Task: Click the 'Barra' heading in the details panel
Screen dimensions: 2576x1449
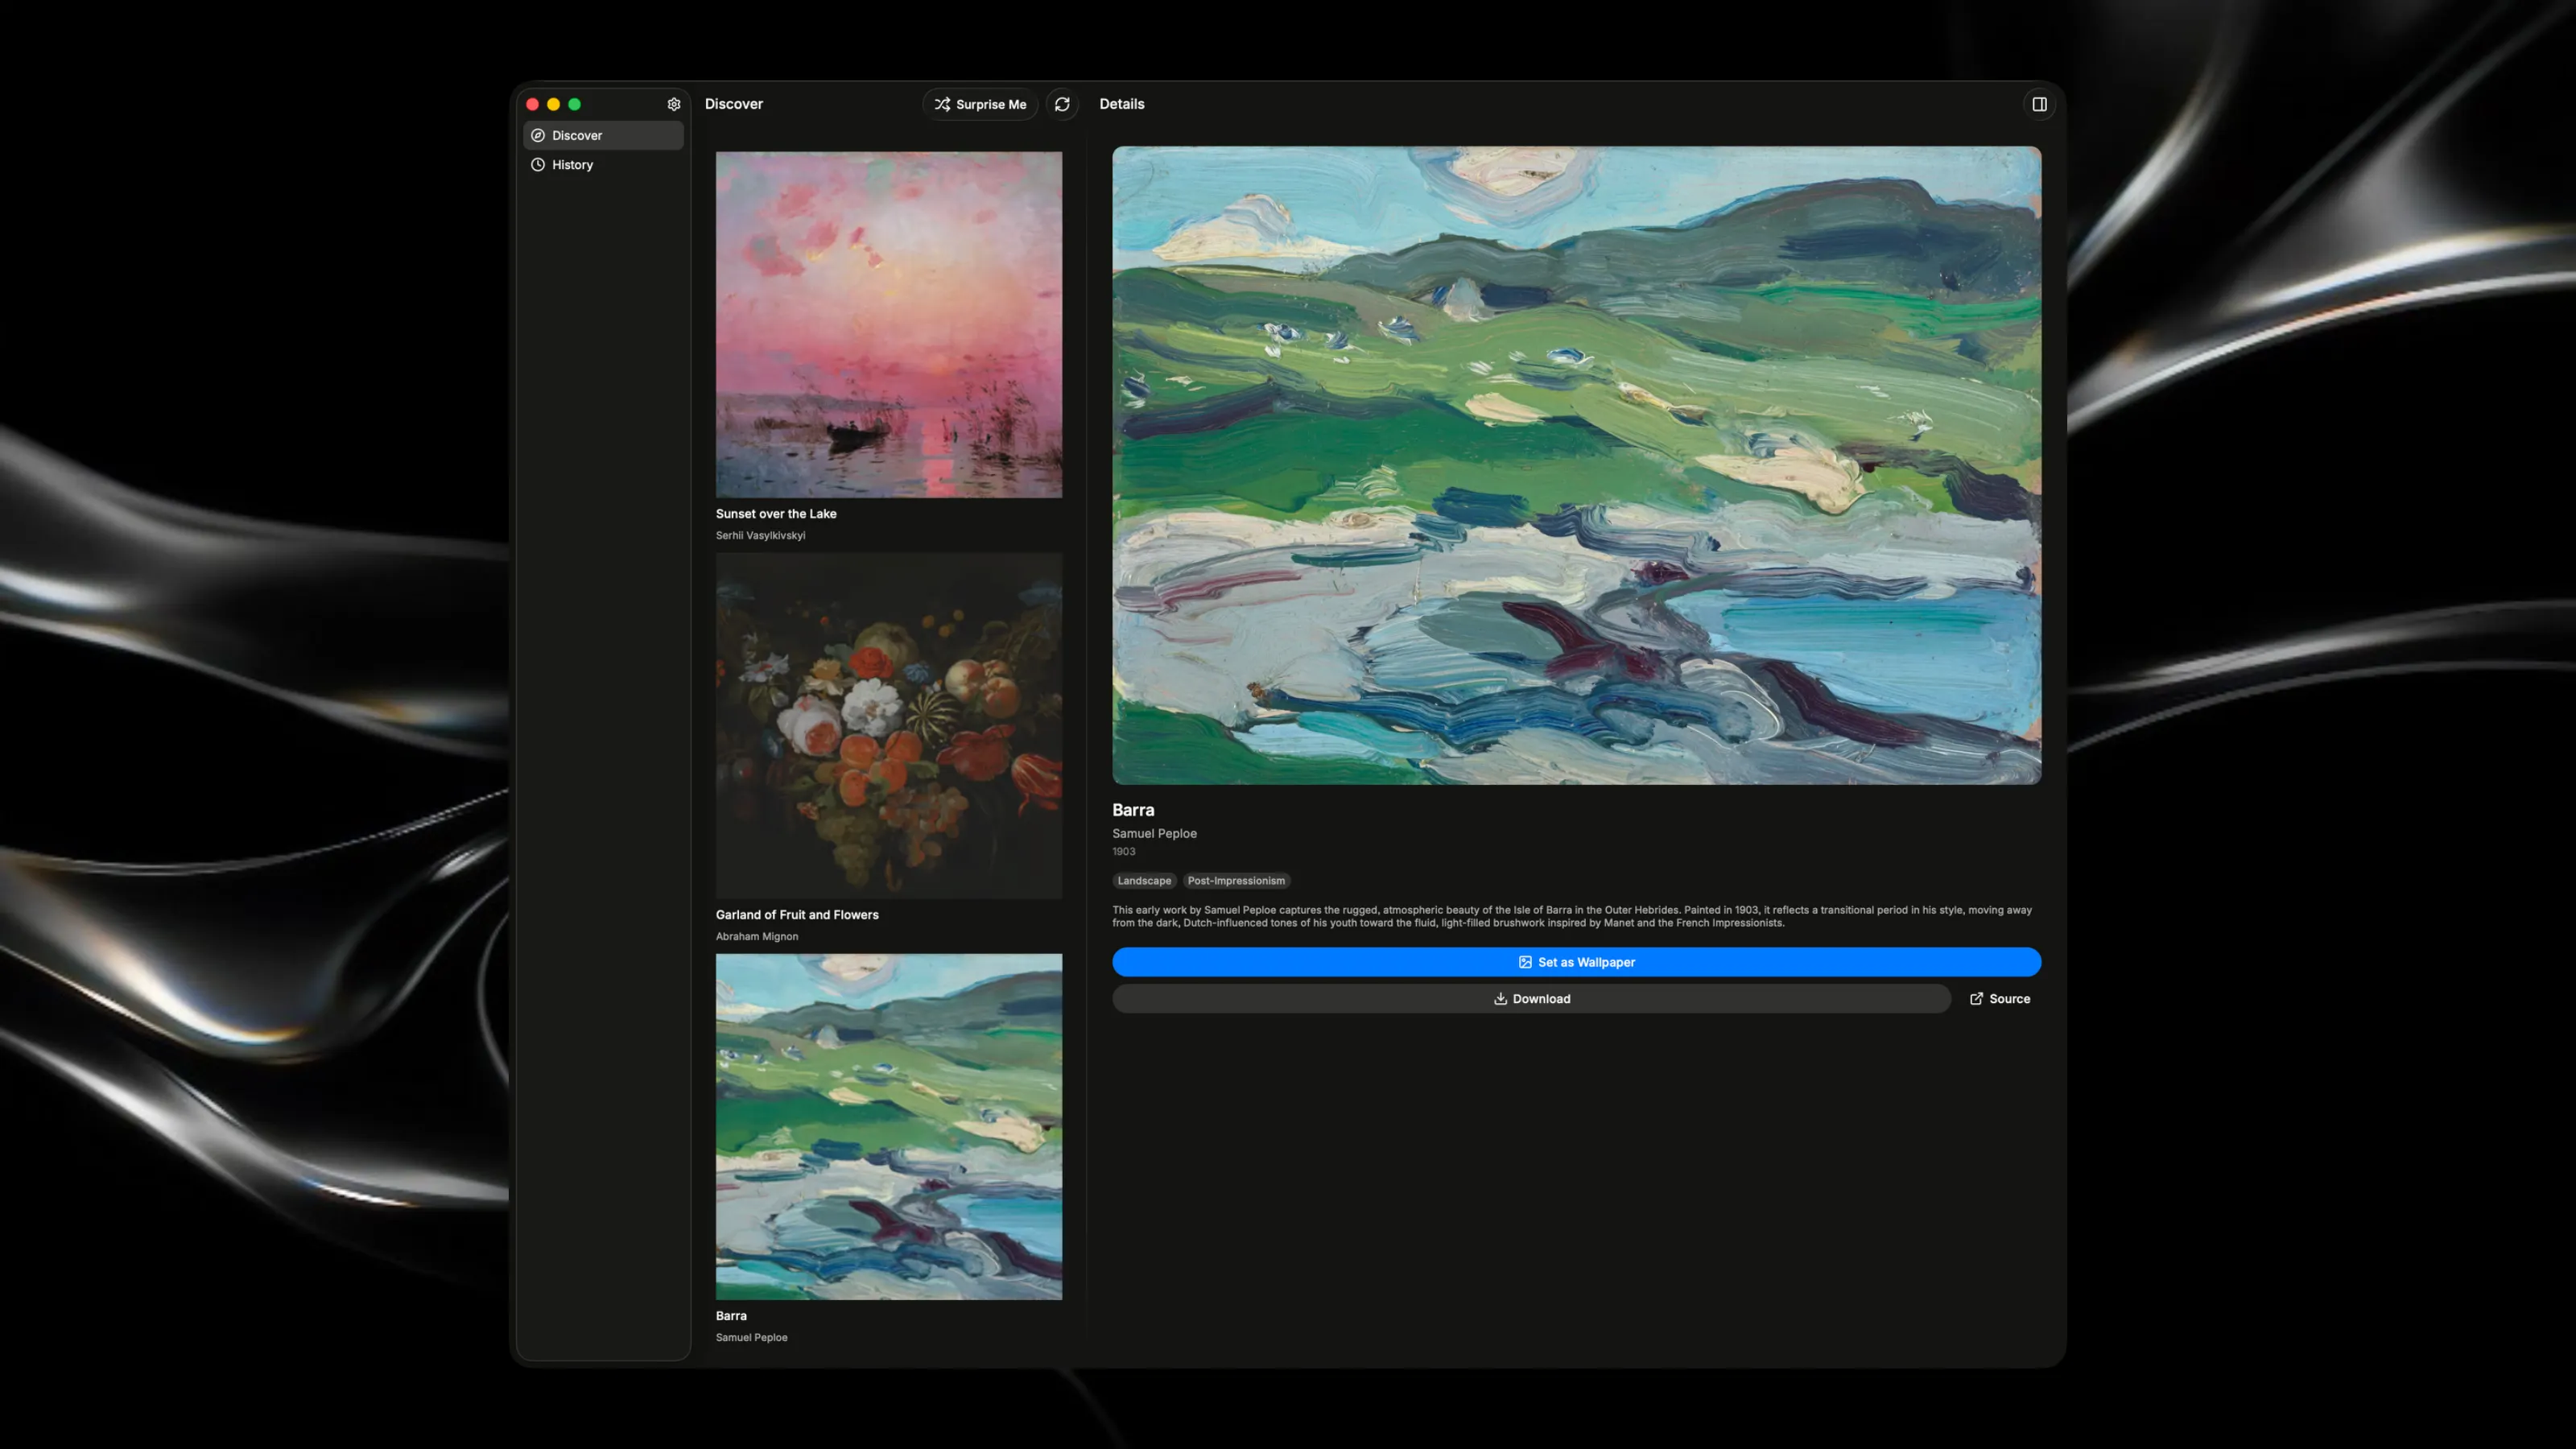Action: pos(1133,810)
